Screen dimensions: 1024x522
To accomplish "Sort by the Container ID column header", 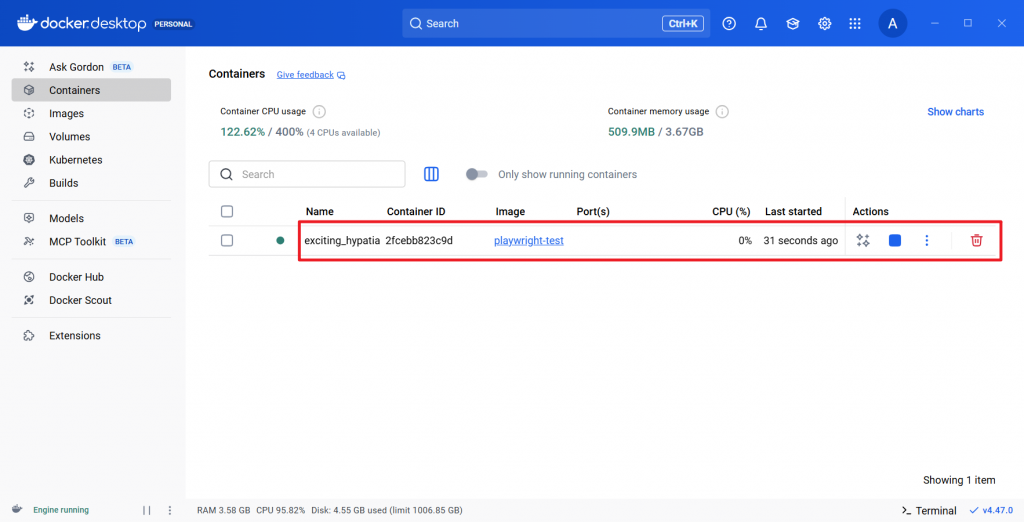I will 416,212.
